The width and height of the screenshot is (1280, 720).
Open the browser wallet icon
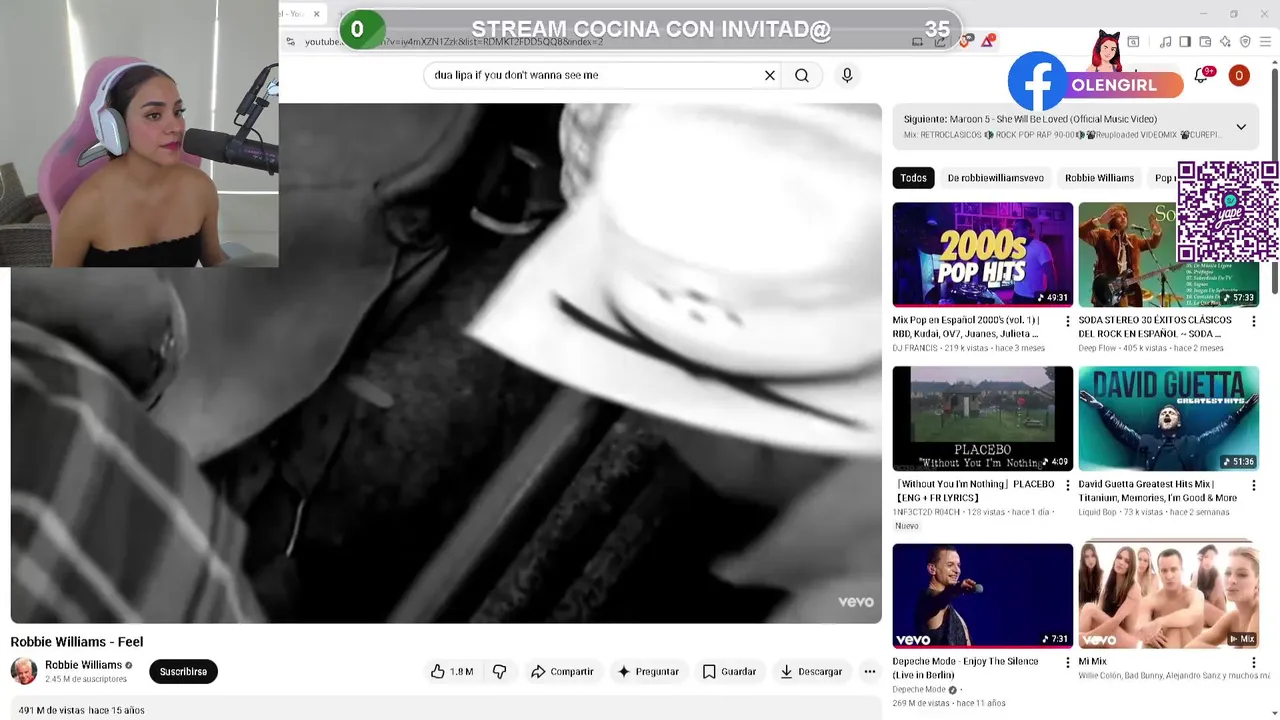click(1205, 42)
